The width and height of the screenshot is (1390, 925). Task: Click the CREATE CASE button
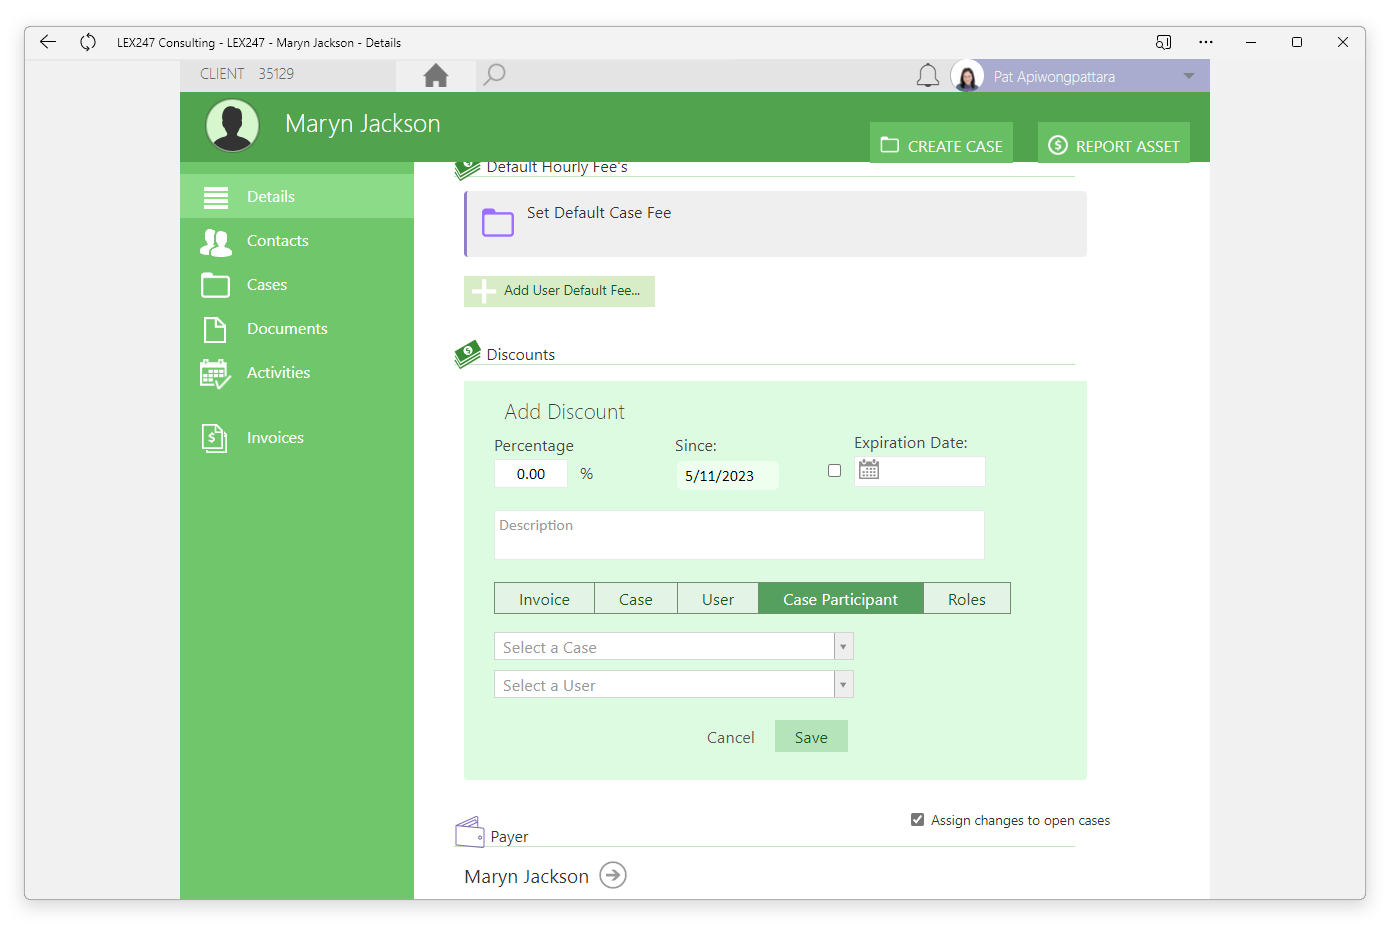click(x=941, y=145)
